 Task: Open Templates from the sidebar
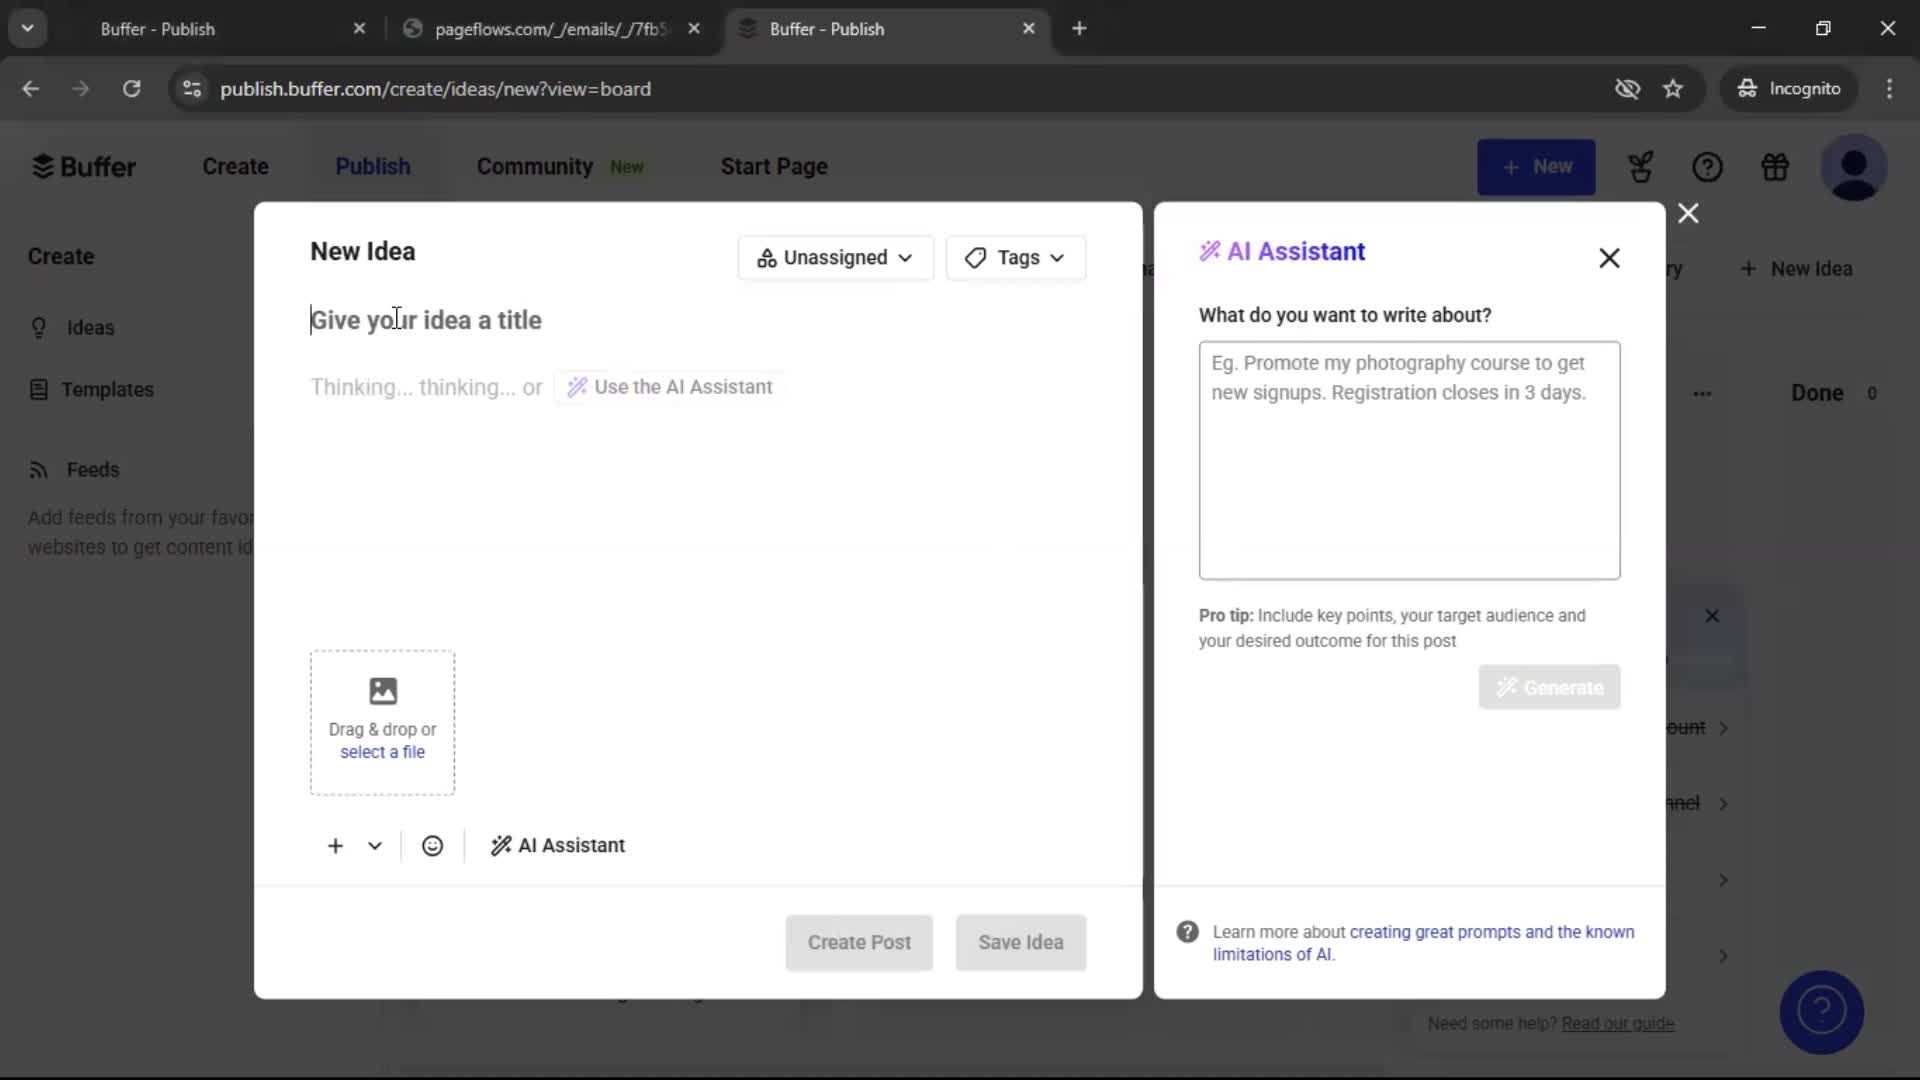(x=108, y=389)
